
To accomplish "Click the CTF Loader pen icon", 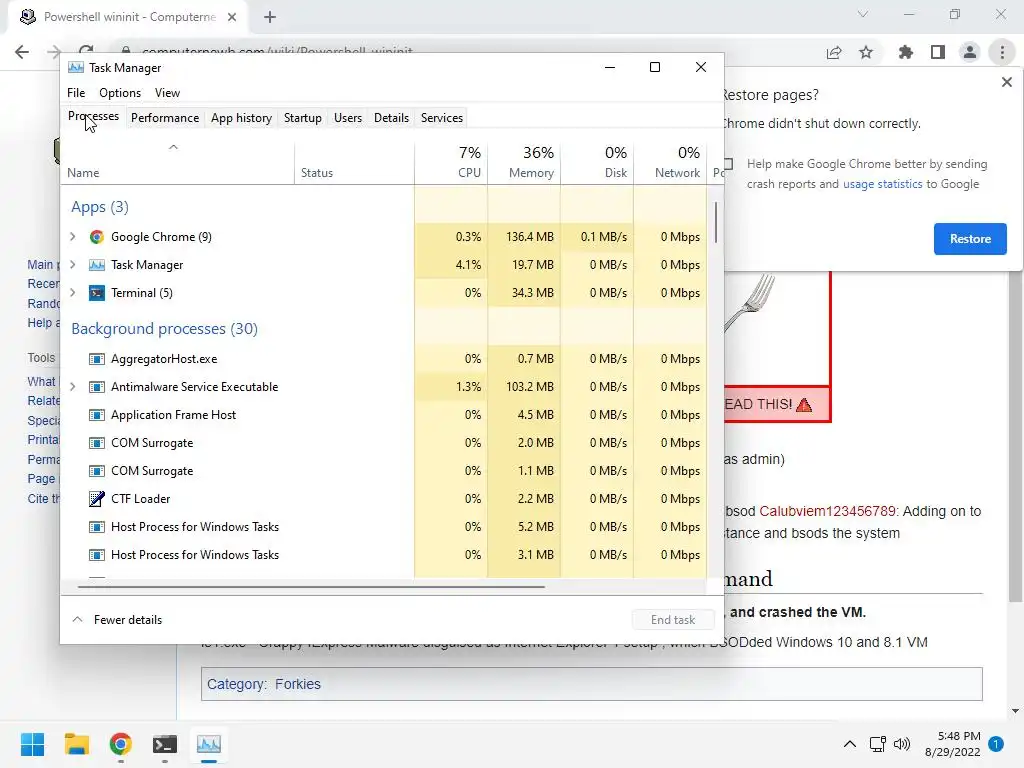I will (97, 499).
